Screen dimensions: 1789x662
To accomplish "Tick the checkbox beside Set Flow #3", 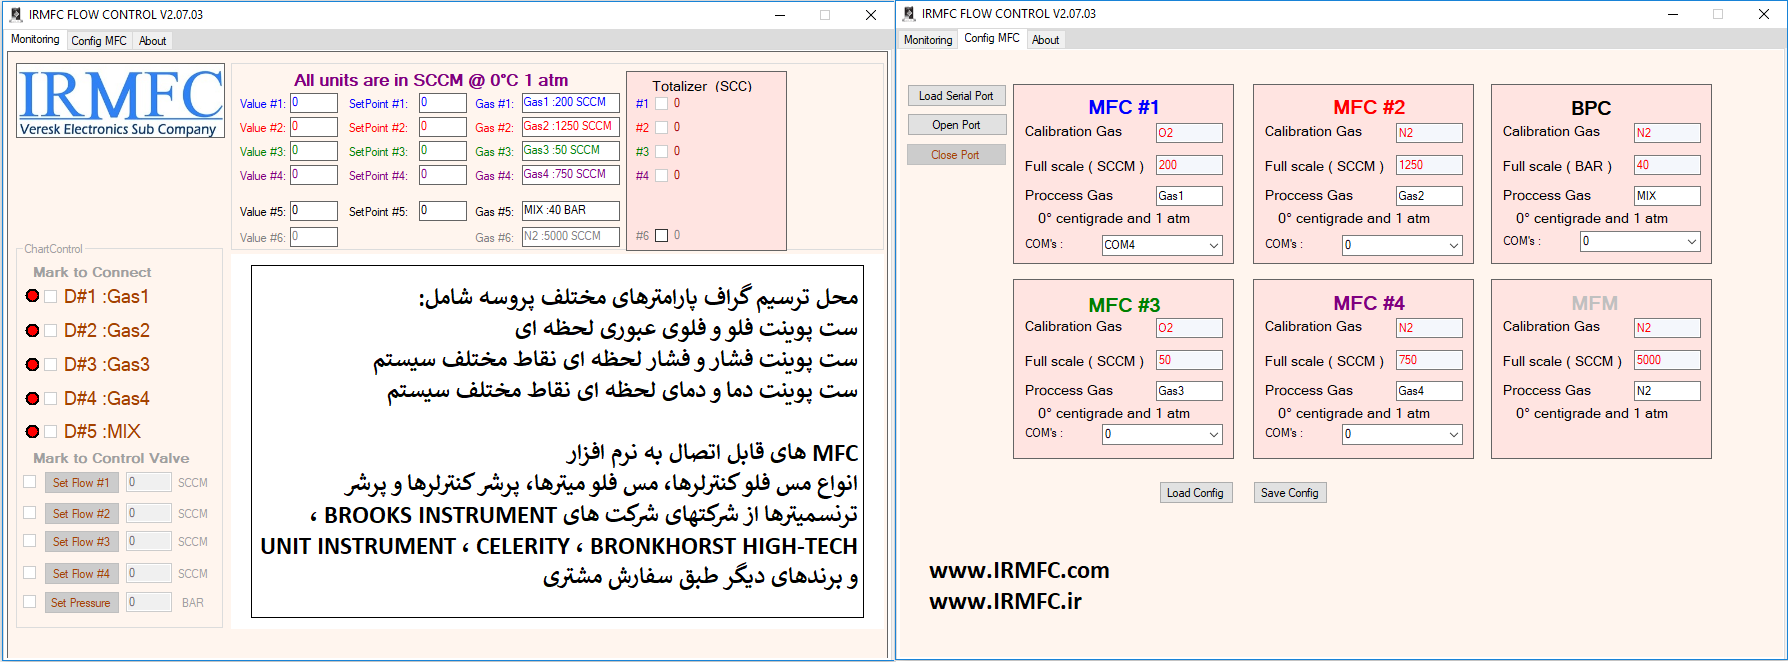I will coord(30,540).
